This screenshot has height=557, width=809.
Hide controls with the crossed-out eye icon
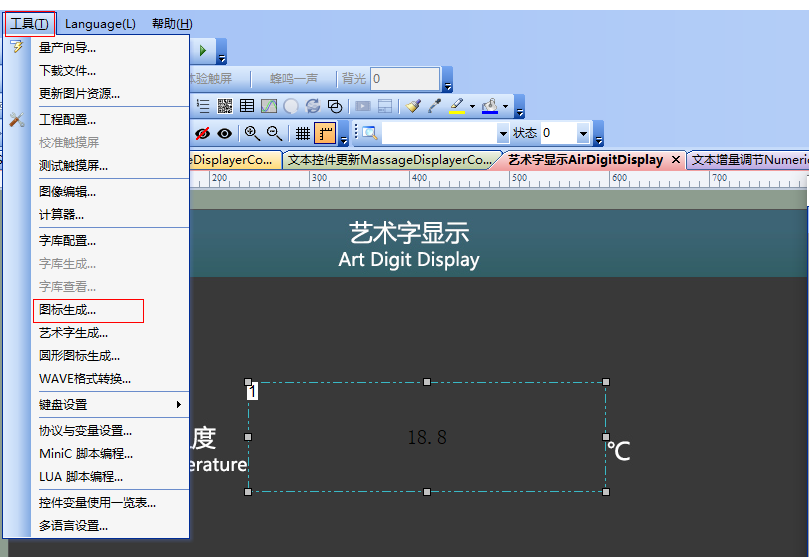click(x=202, y=134)
